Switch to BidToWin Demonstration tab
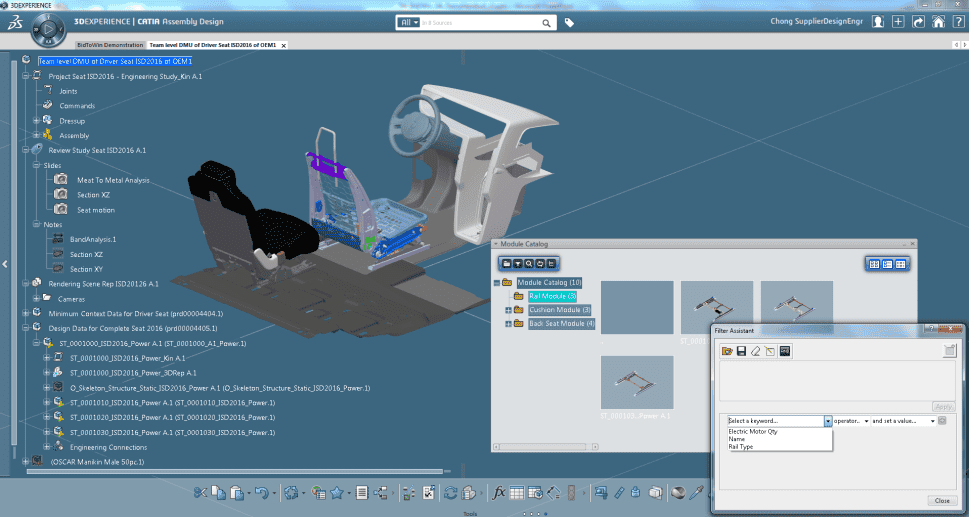Screen dimensions: 969x517 [110, 45]
